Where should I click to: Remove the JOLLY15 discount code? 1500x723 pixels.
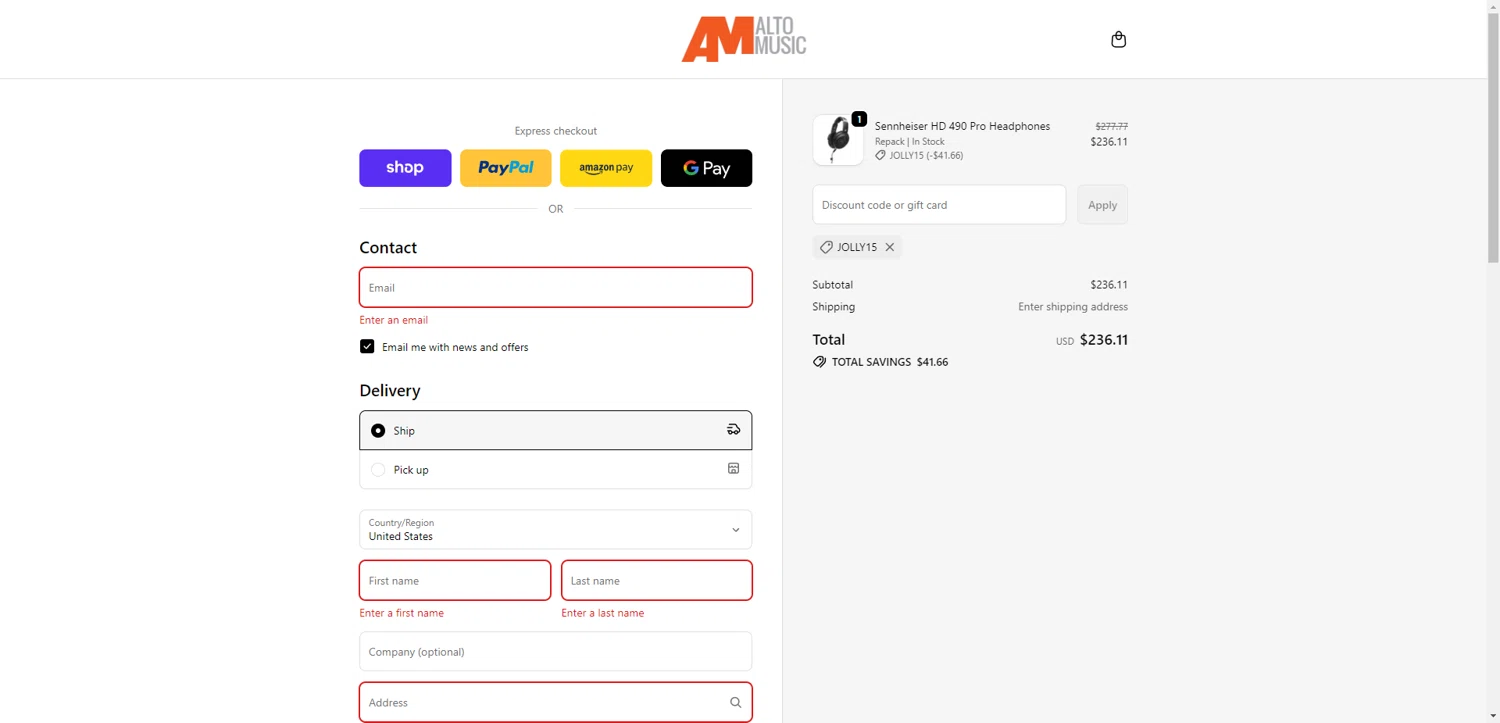click(889, 247)
